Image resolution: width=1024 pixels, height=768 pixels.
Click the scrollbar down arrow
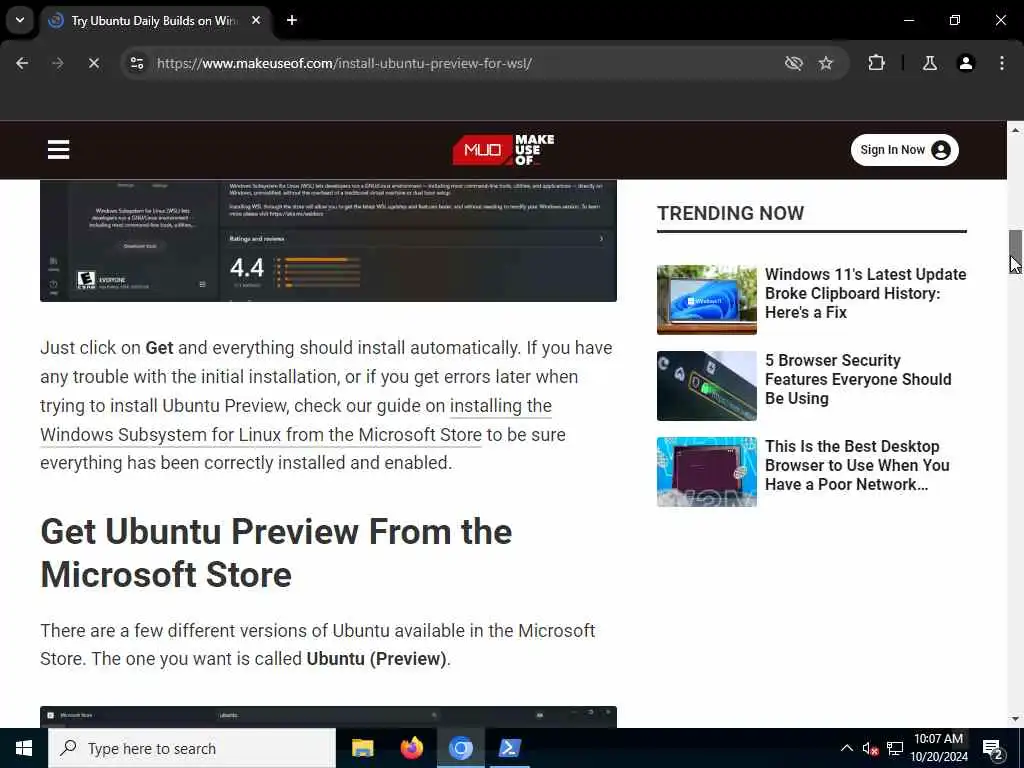[x=1015, y=719]
